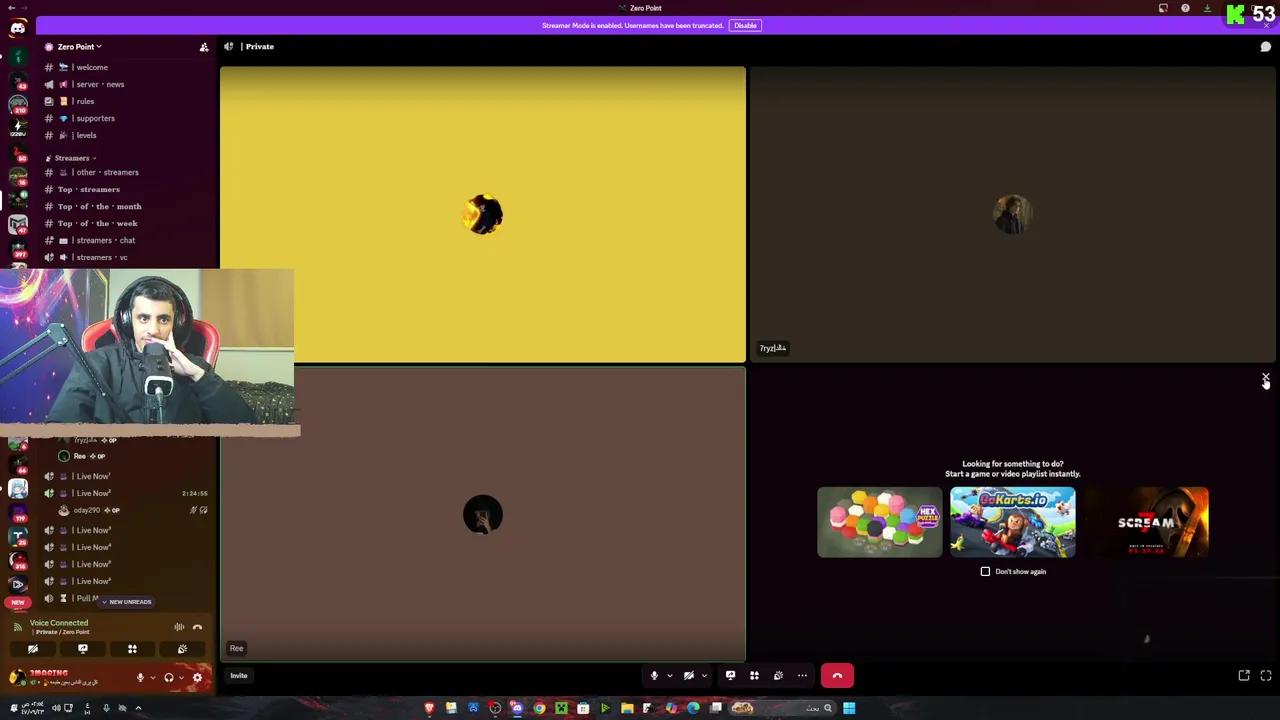Focus the yellow participant video tile
1280x720 pixels.
point(483,214)
